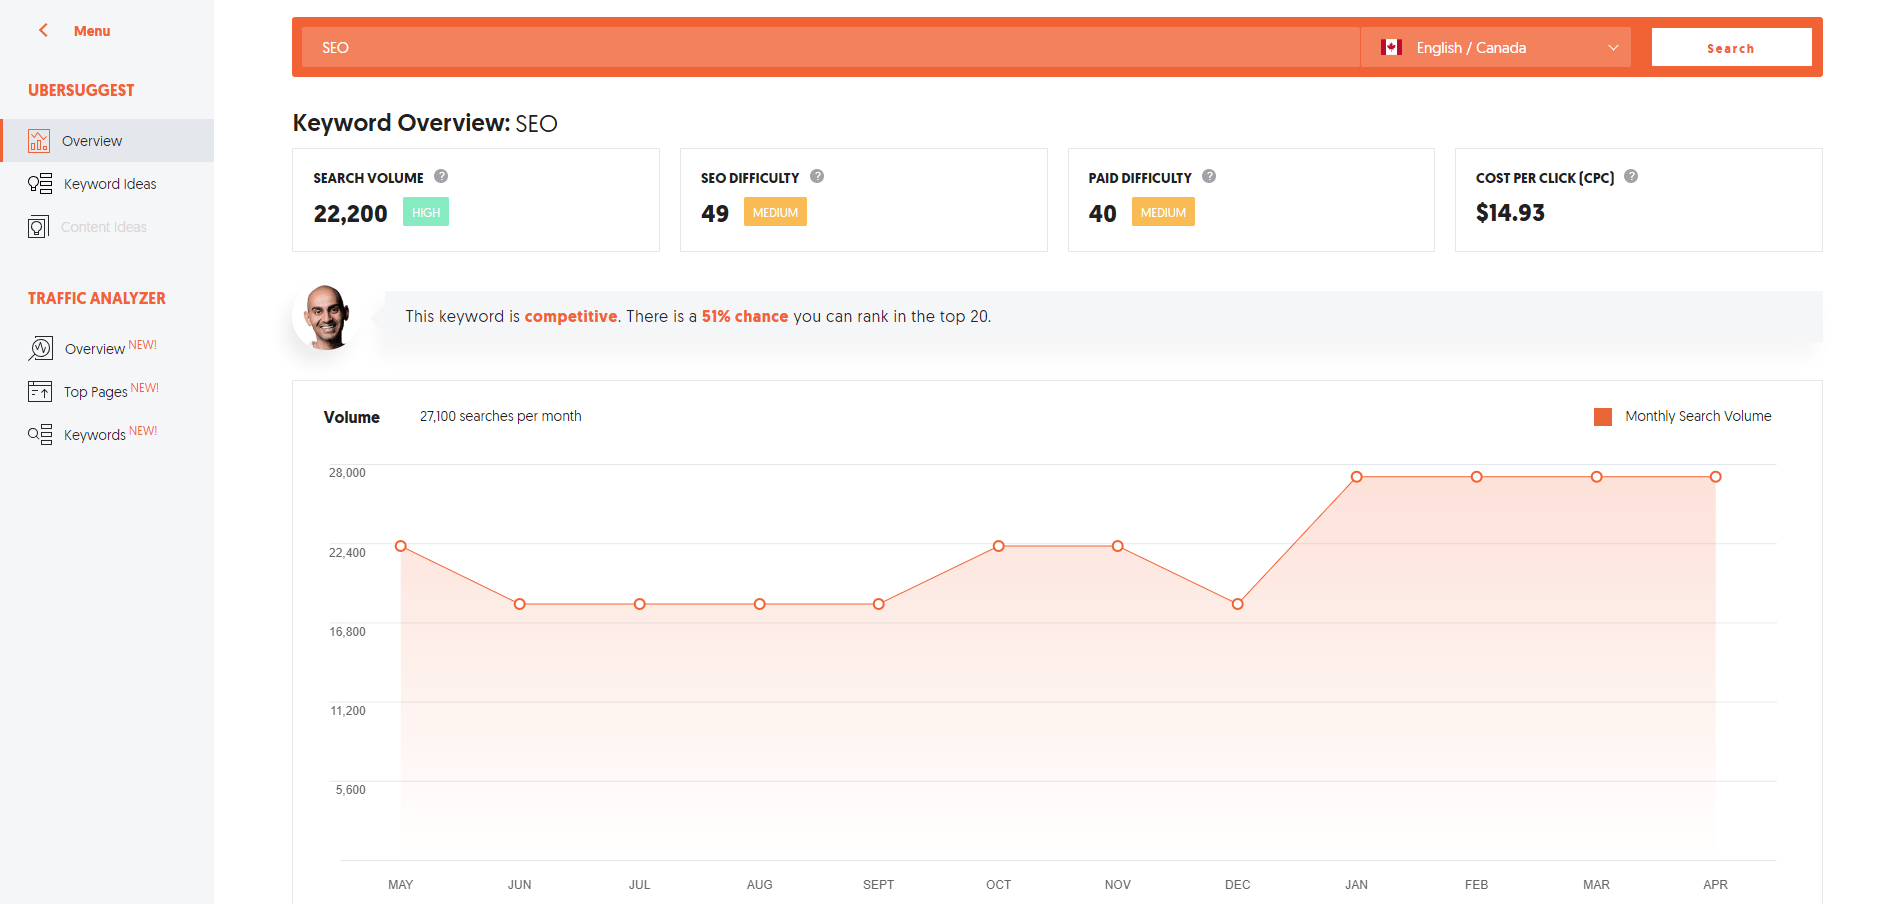Viewport: 1883px width, 904px height.
Task: Click the APR data point on chart
Action: [1716, 477]
